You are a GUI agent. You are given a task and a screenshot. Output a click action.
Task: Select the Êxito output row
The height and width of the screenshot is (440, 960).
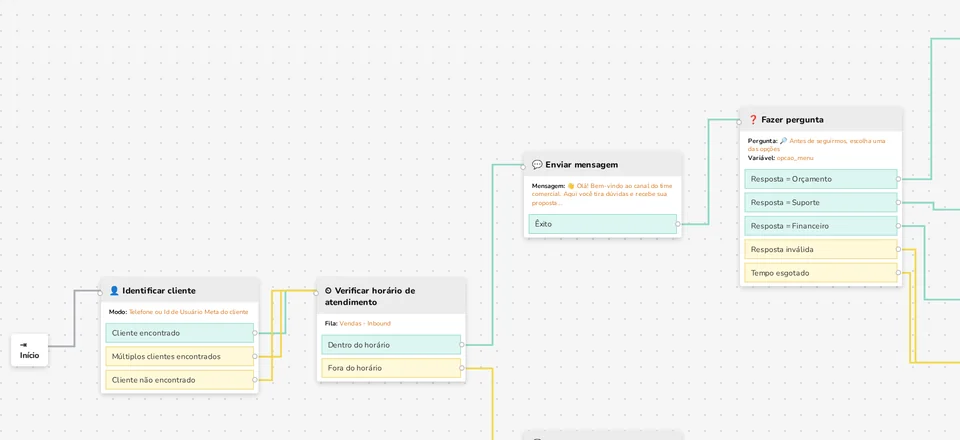(602, 224)
